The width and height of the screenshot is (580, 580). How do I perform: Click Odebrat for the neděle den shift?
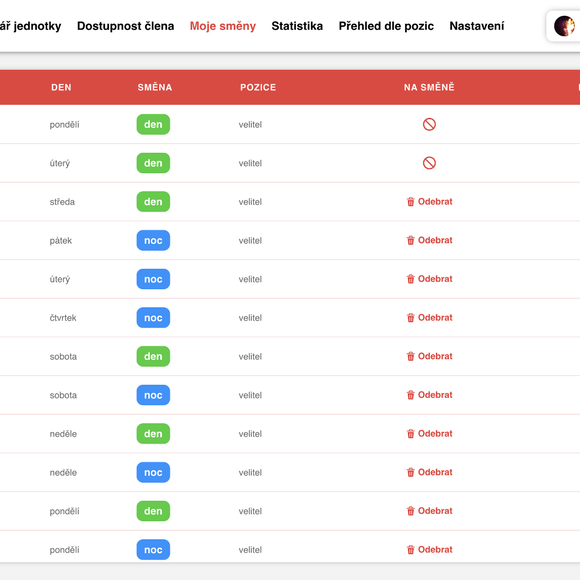pyautogui.click(x=429, y=434)
